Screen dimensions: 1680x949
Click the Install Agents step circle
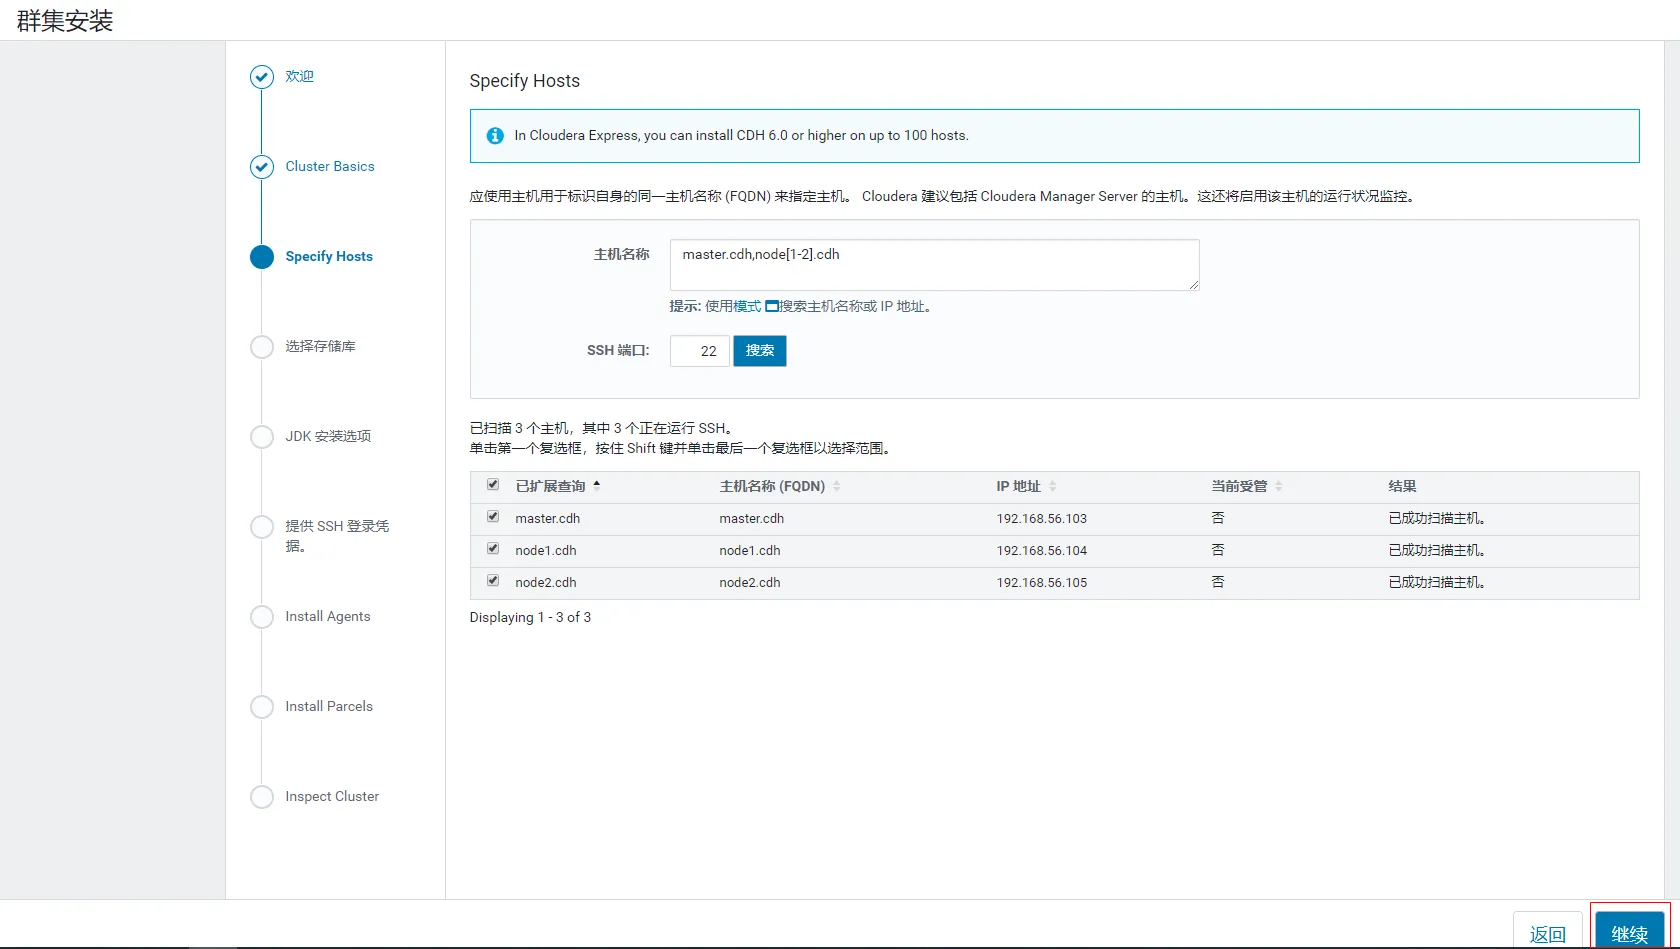click(261, 617)
